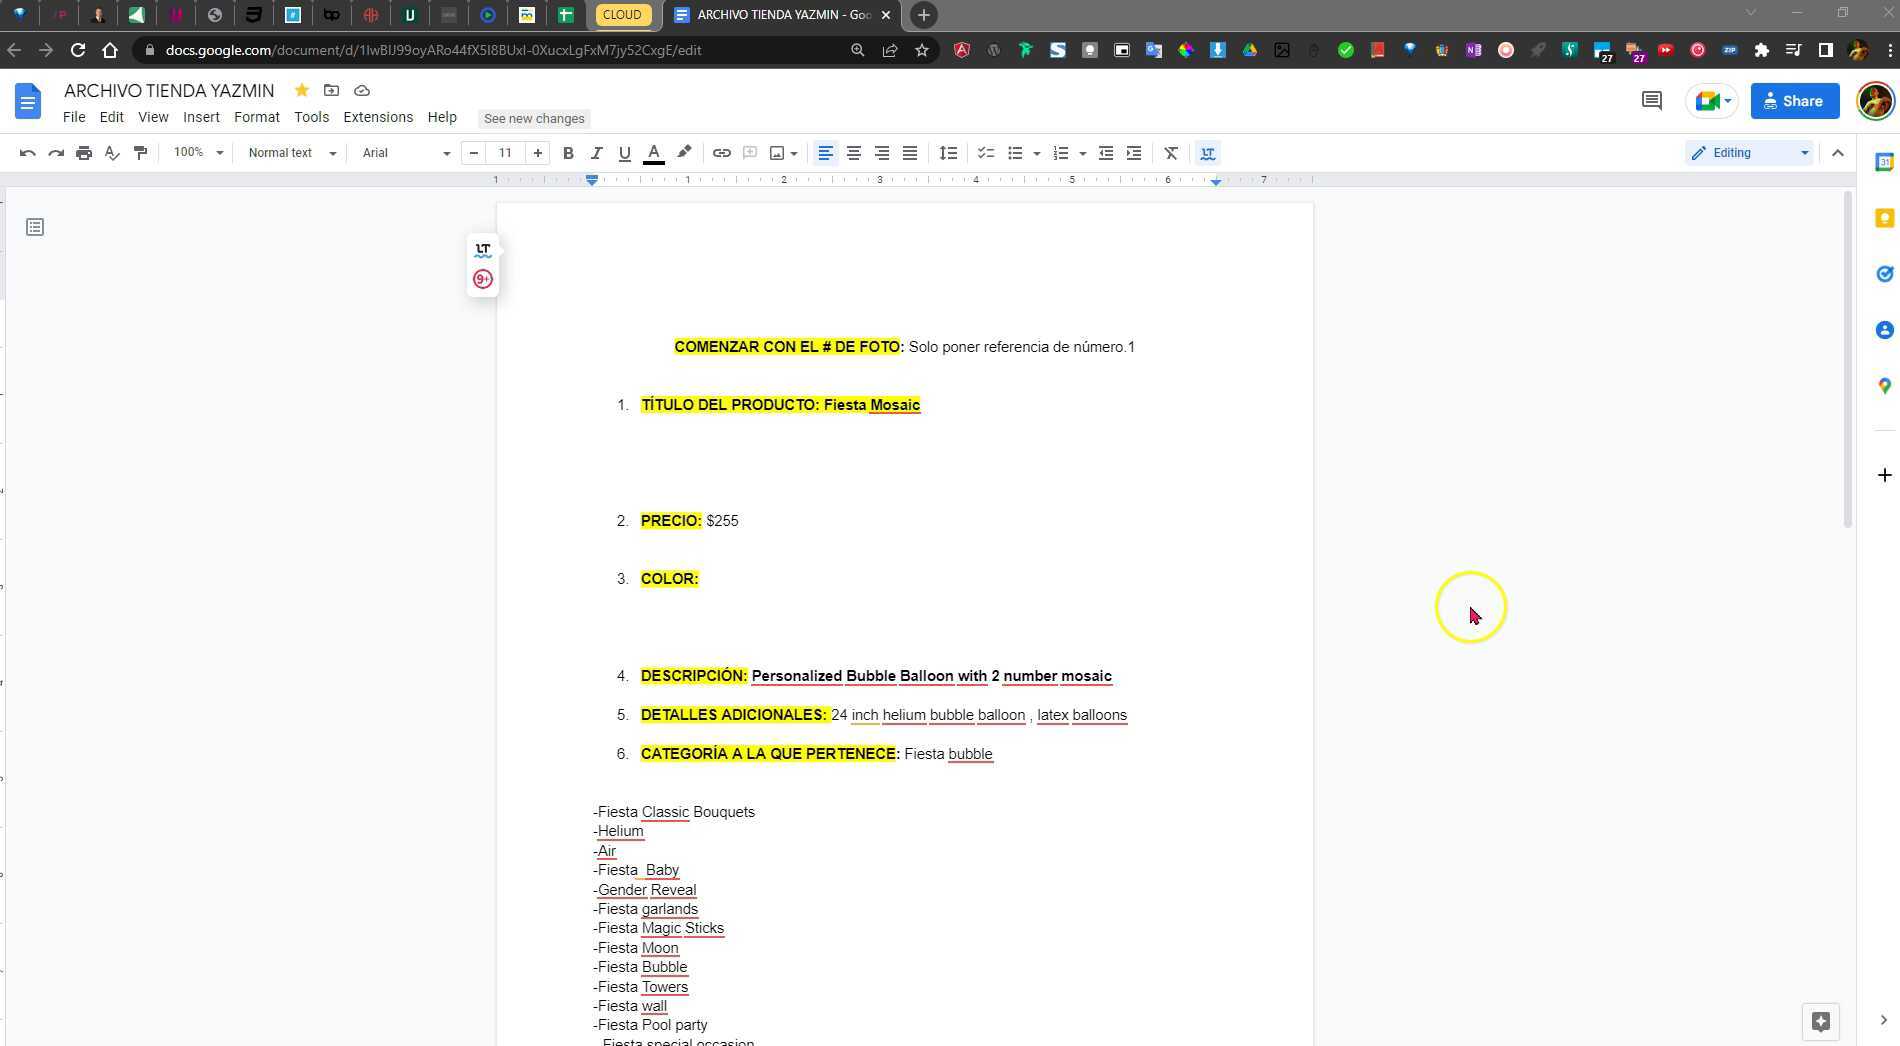Clear formatting with the toolbar icon
1900x1046 pixels.
[1170, 153]
